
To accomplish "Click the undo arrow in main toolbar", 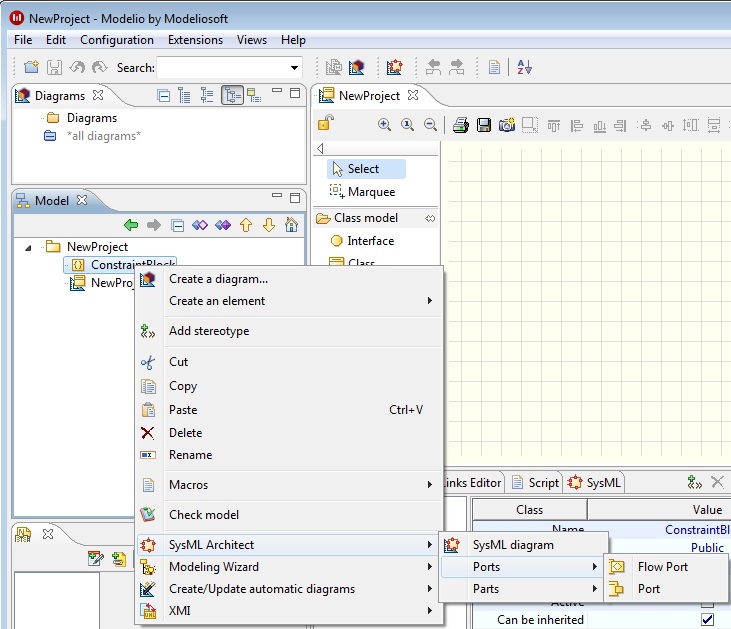I will click(77, 67).
